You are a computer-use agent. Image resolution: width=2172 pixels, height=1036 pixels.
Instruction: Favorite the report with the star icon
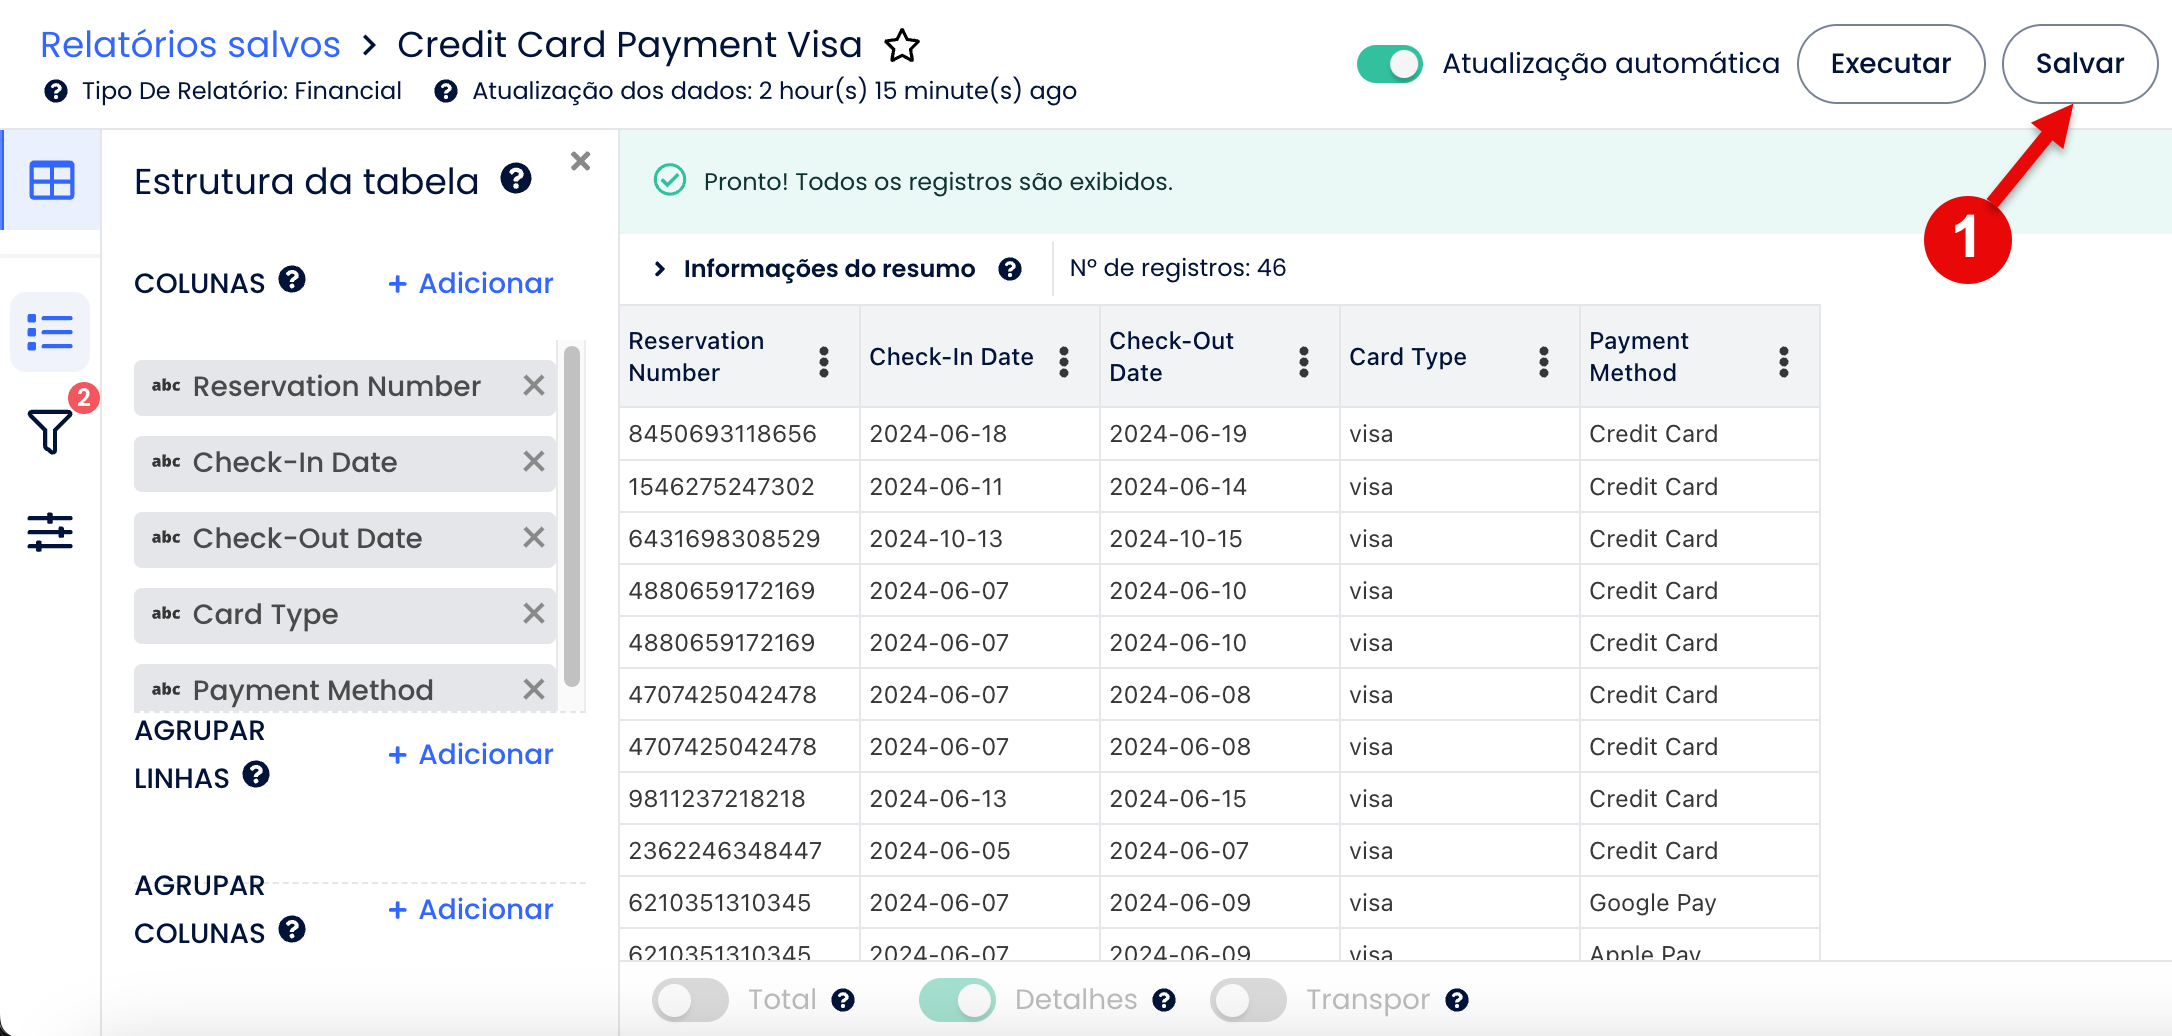click(x=902, y=45)
